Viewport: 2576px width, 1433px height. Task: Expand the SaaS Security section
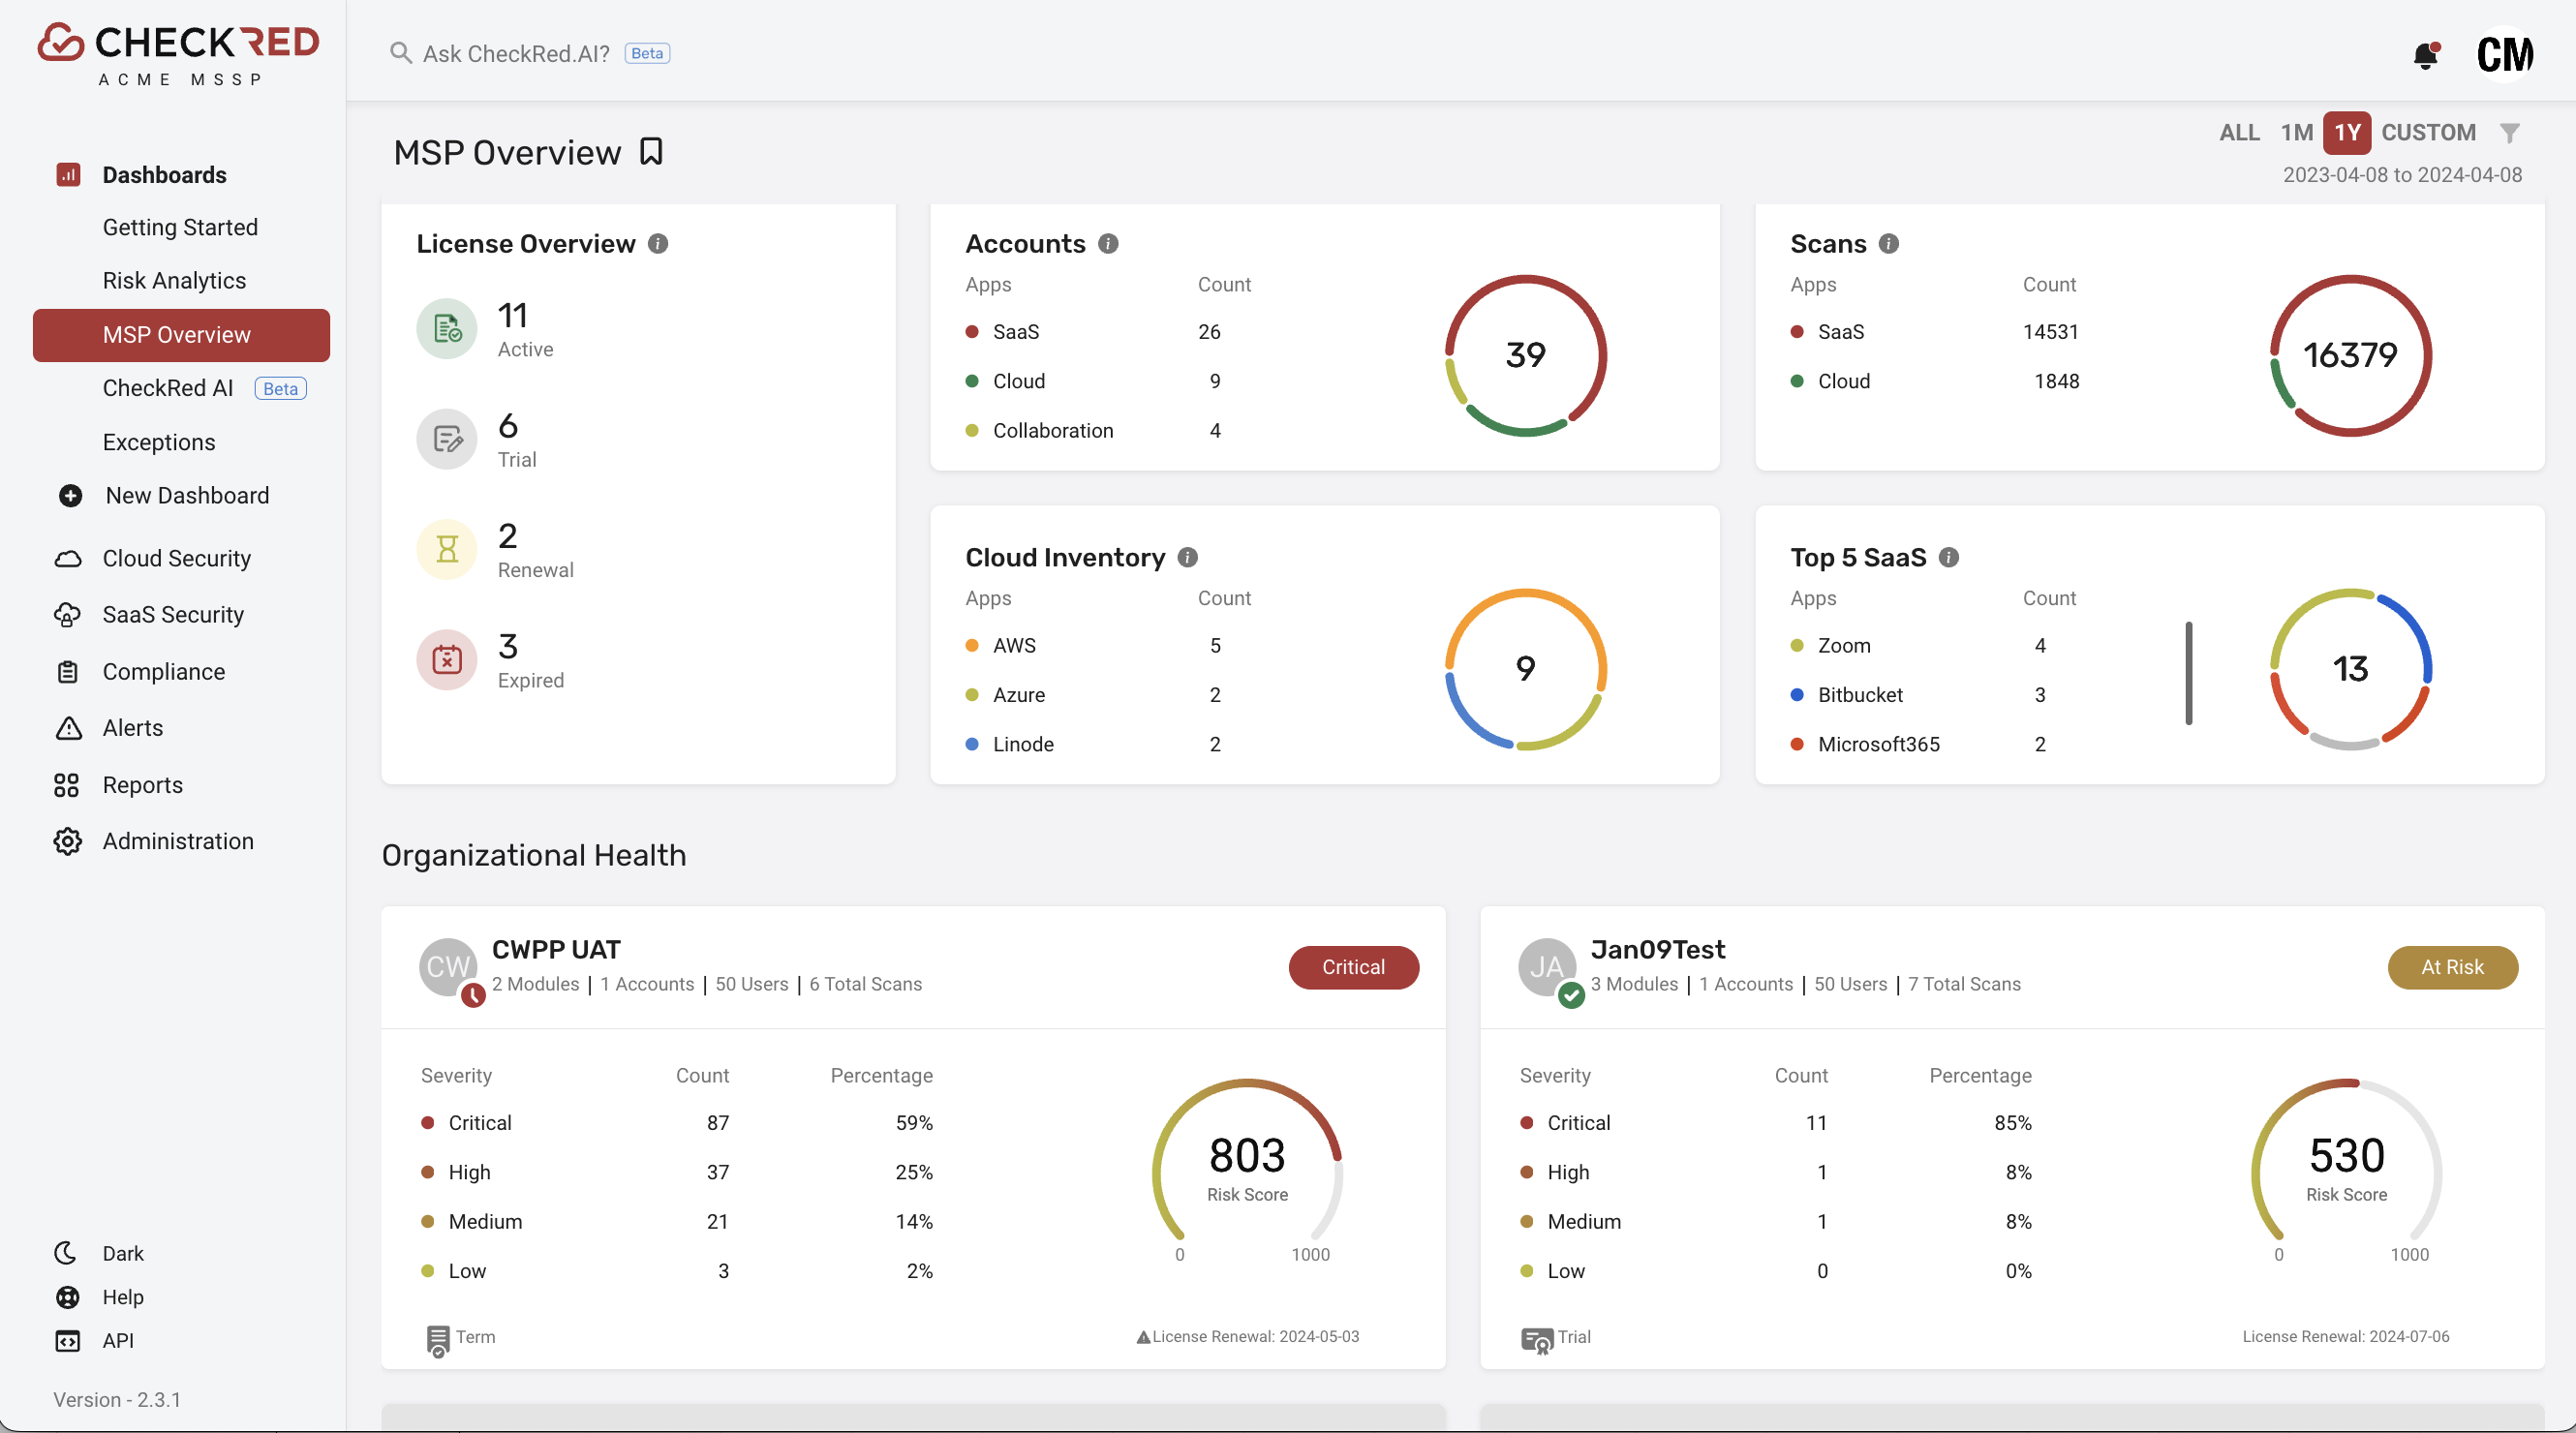(173, 615)
